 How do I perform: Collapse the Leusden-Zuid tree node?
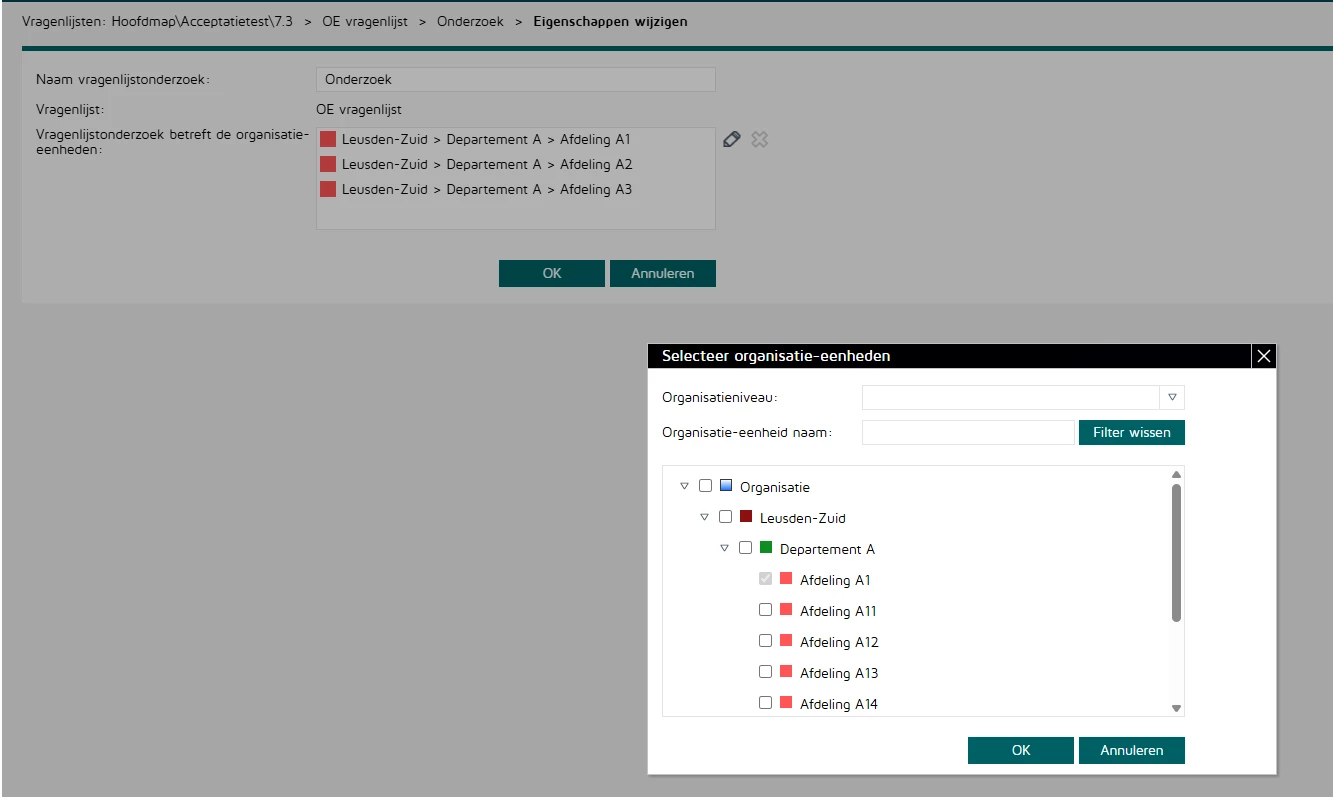[x=705, y=518]
